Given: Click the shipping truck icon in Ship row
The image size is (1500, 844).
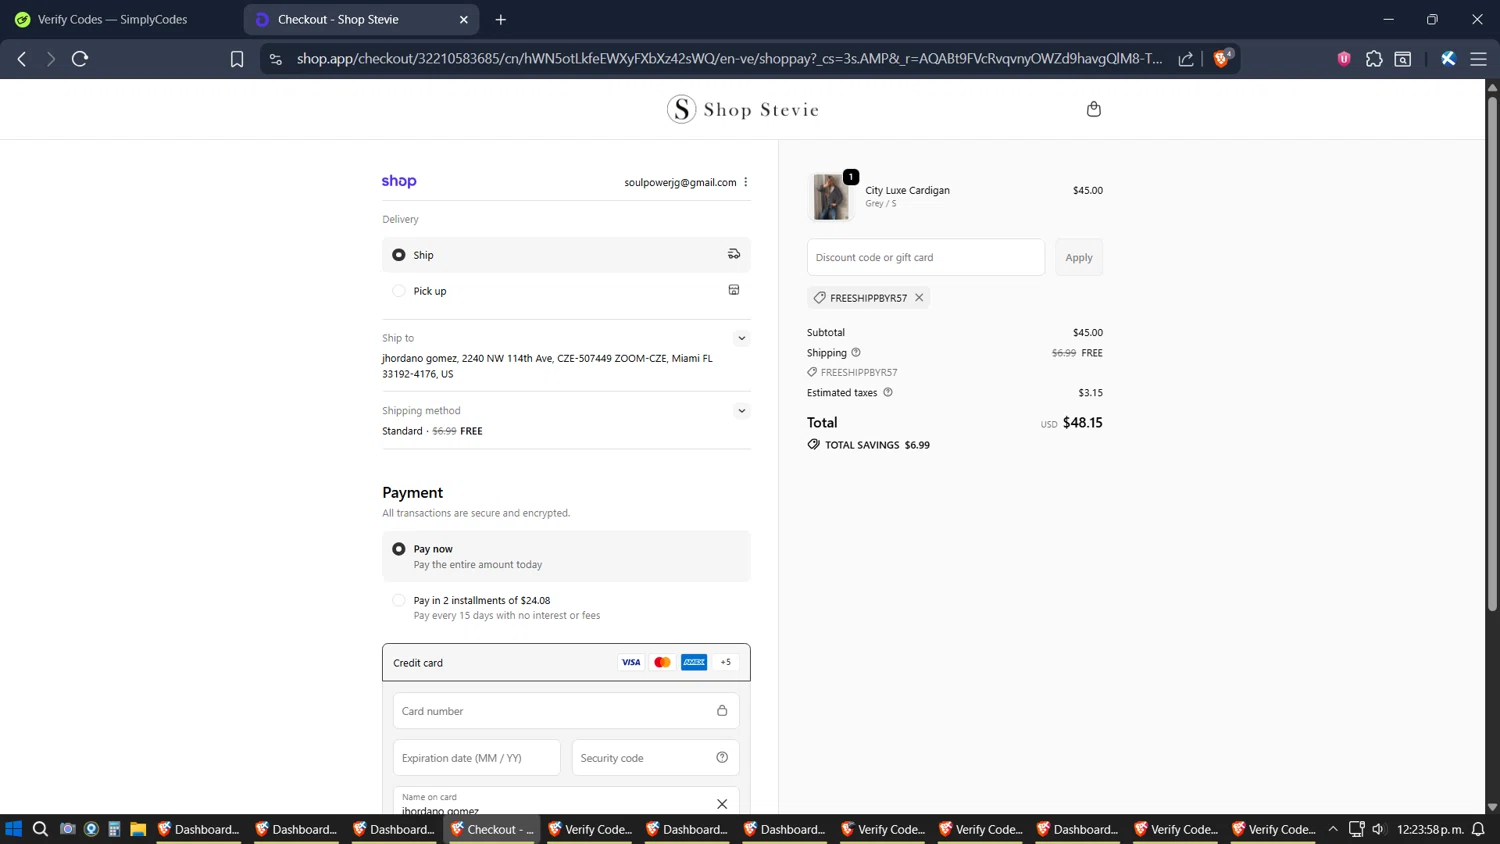Looking at the screenshot, I should pyautogui.click(x=734, y=254).
